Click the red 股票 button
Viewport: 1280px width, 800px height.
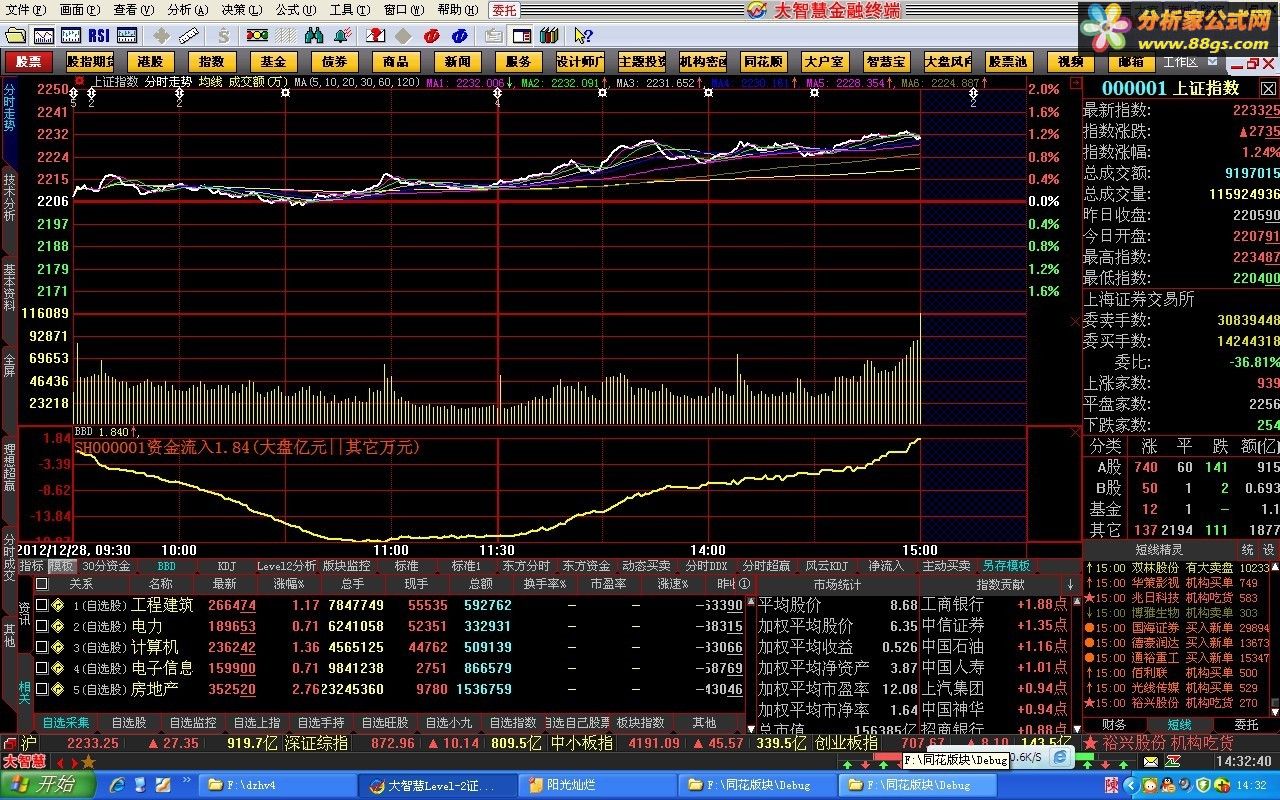coord(28,62)
